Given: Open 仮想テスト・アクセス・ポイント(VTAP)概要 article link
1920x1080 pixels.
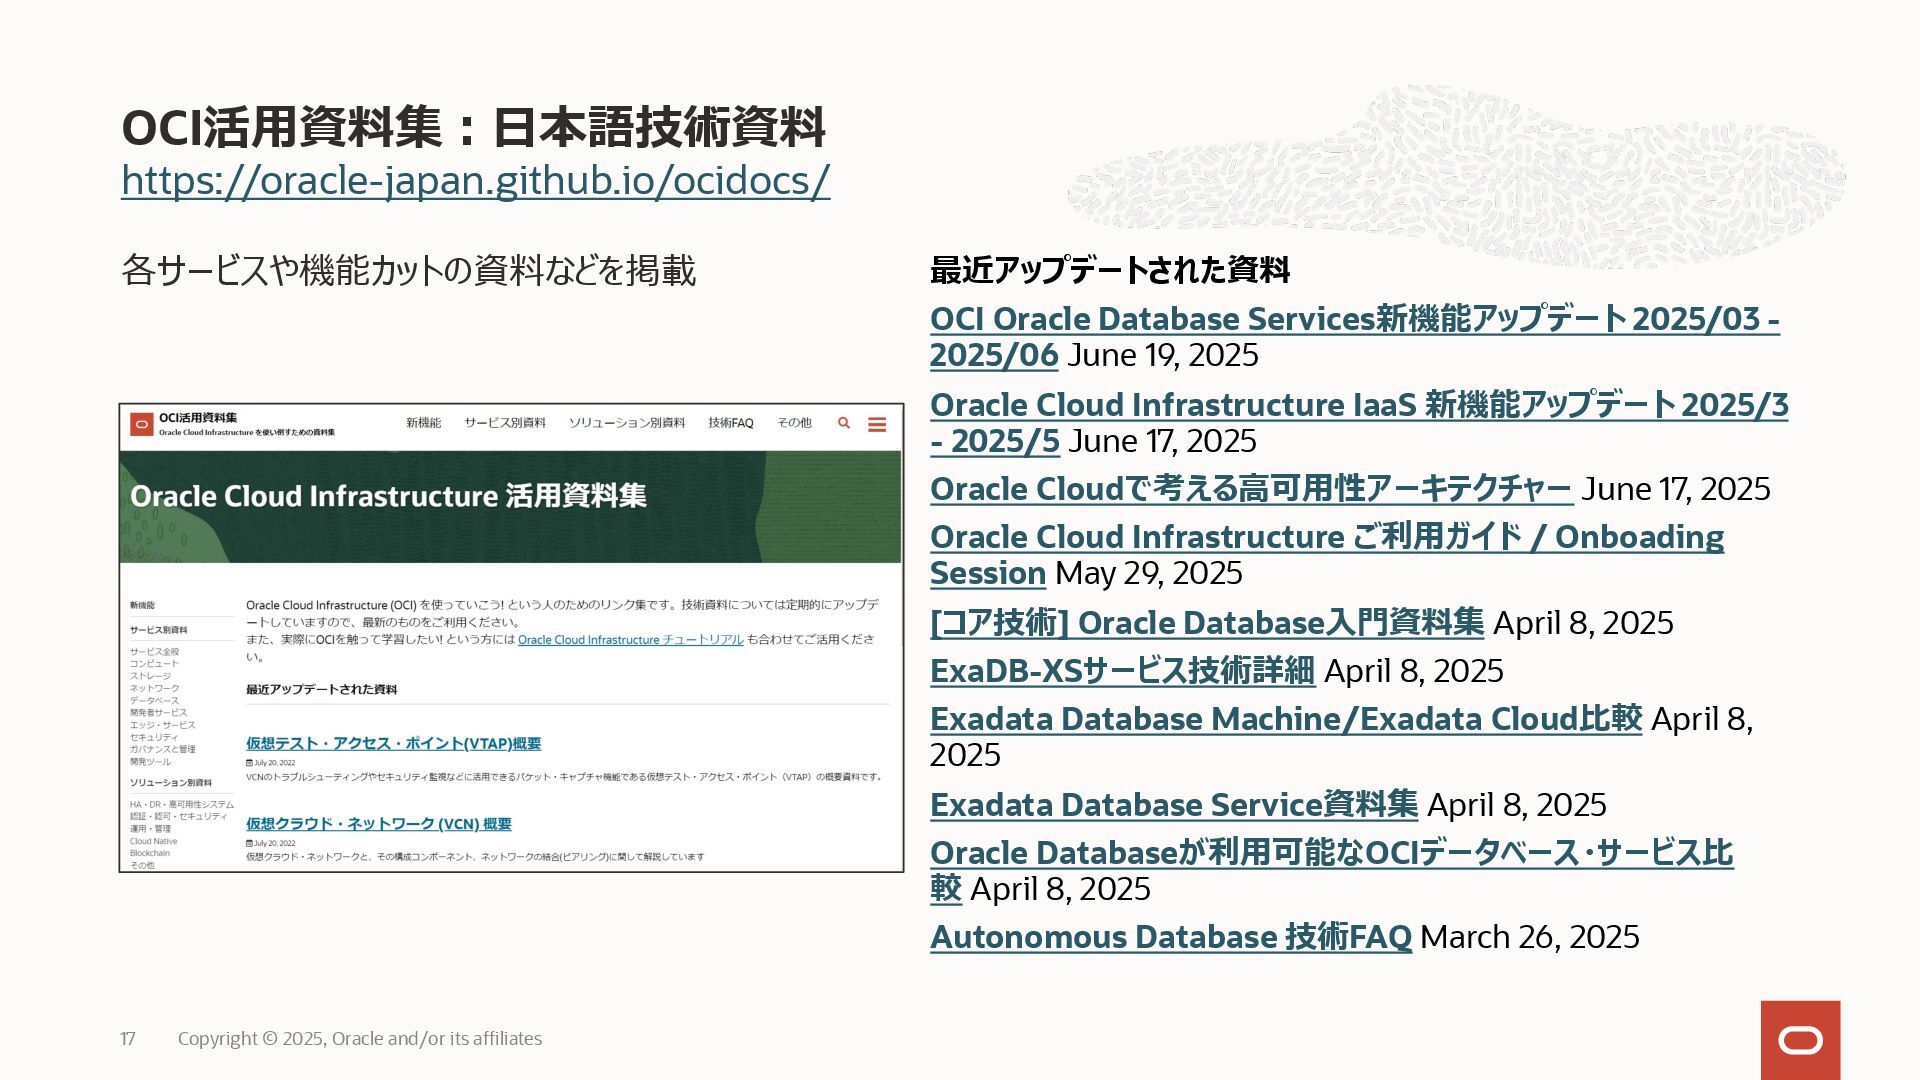Looking at the screenshot, I should (394, 743).
